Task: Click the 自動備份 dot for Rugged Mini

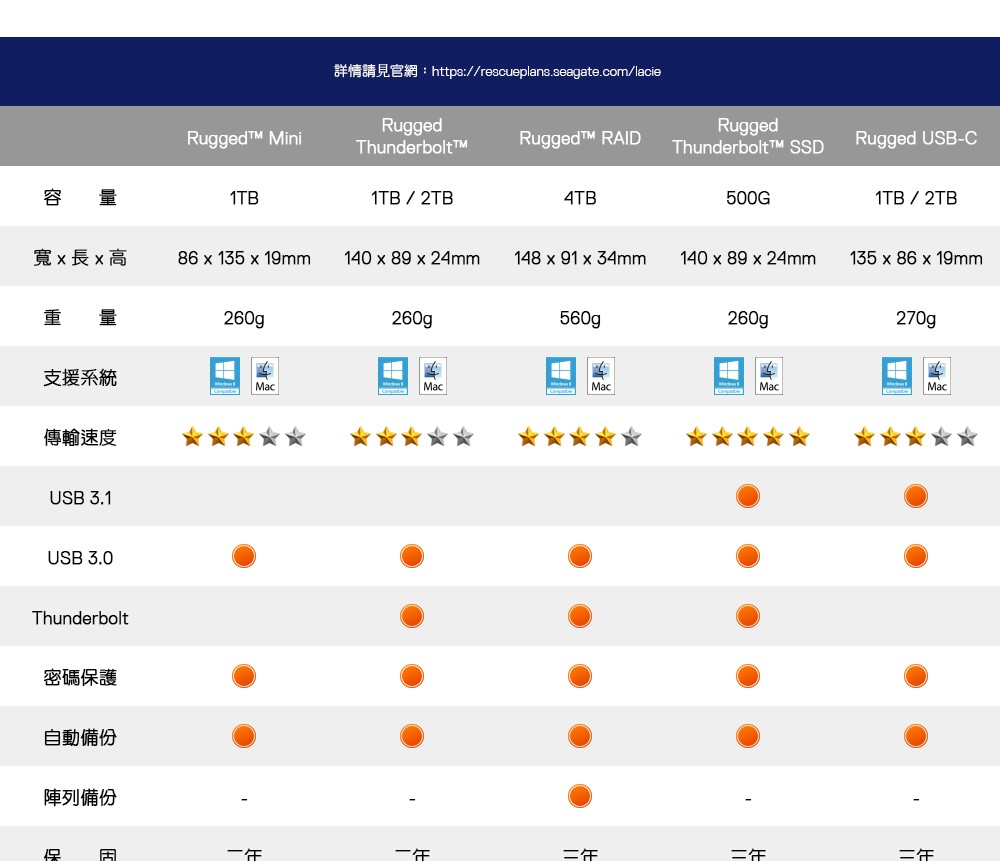Action: 244,736
